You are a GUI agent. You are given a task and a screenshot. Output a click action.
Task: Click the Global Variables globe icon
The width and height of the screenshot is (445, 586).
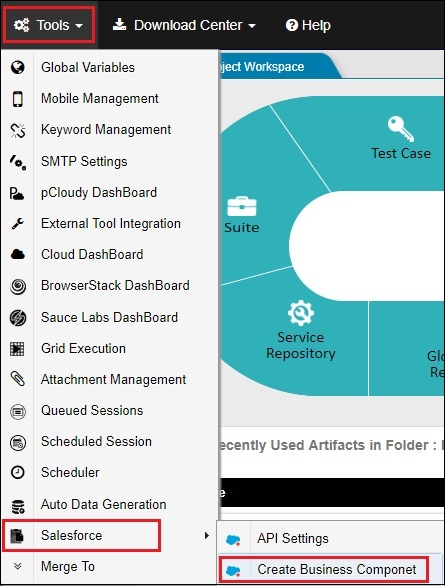click(18, 68)
